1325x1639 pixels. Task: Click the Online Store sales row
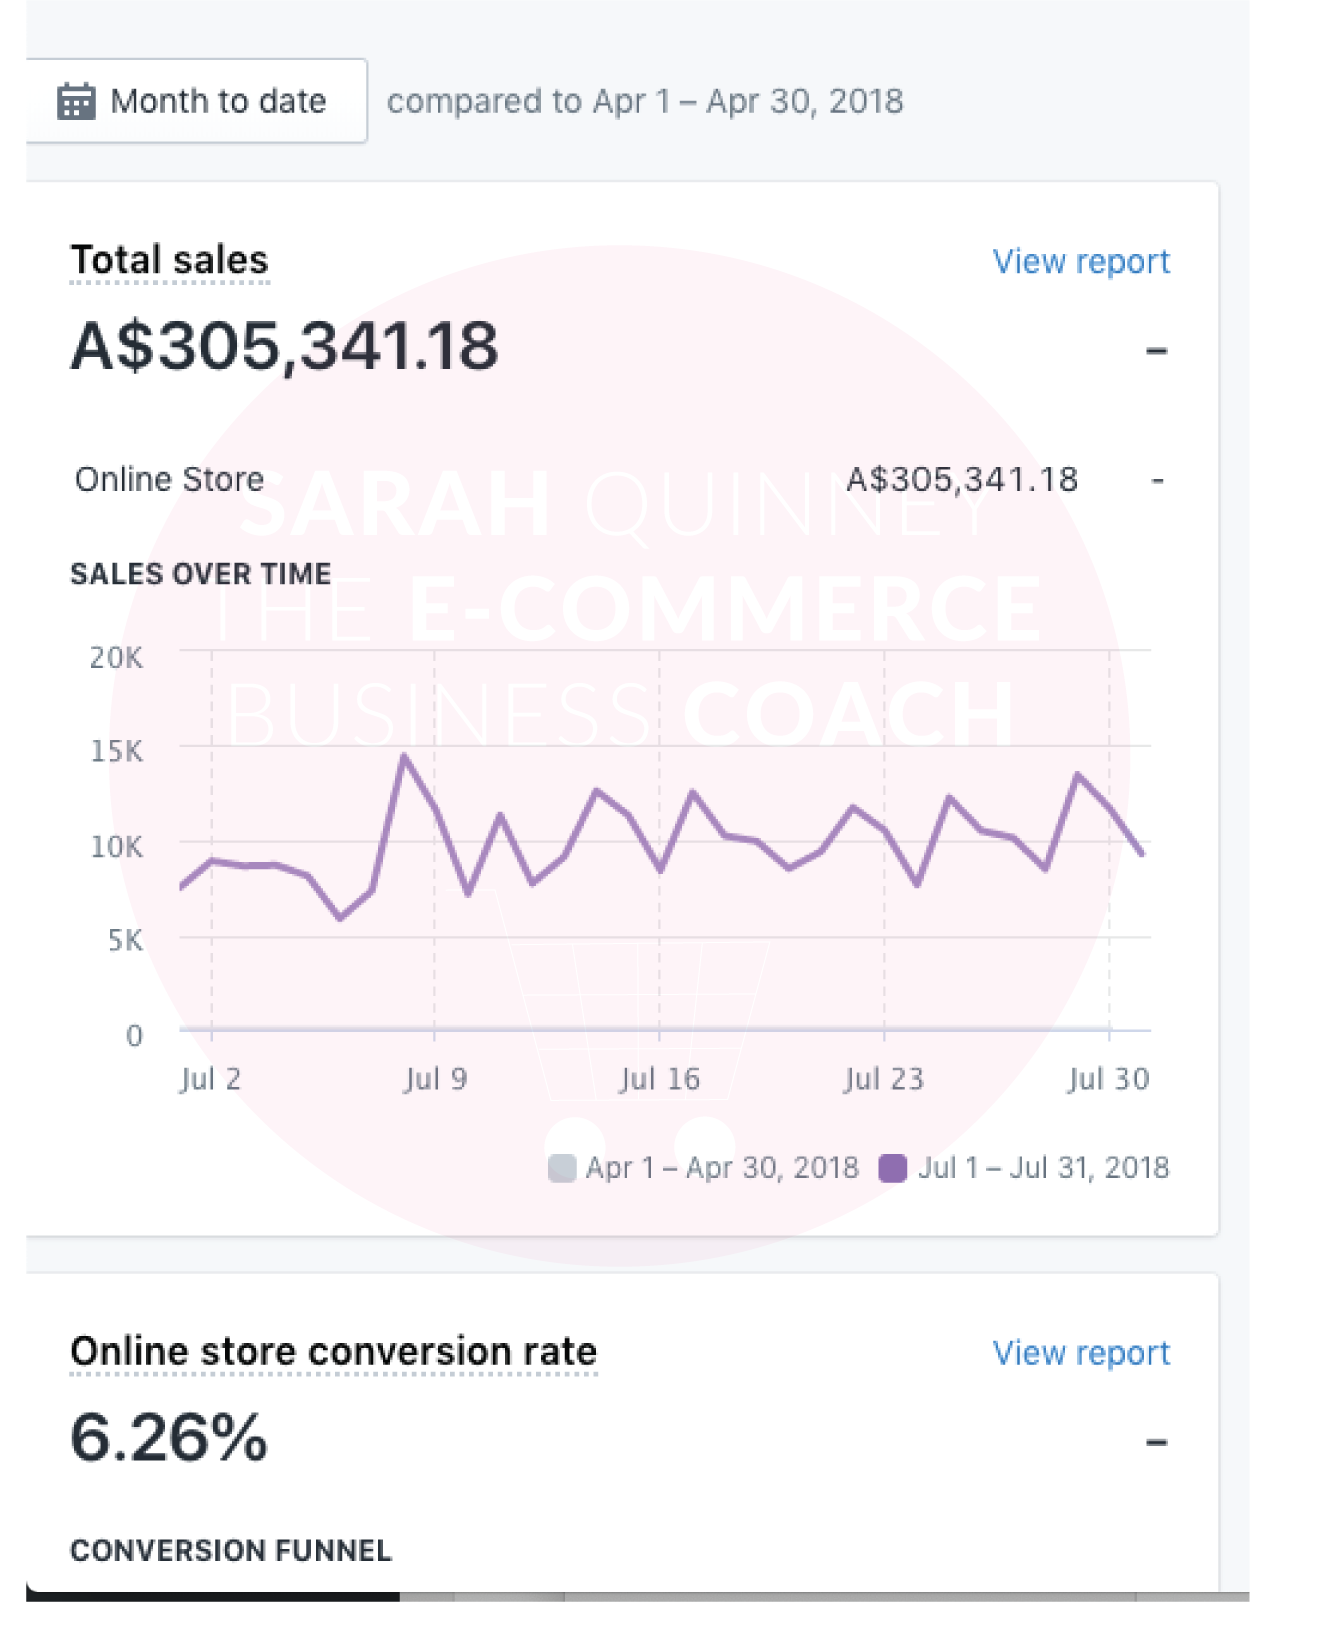[620, 480]
